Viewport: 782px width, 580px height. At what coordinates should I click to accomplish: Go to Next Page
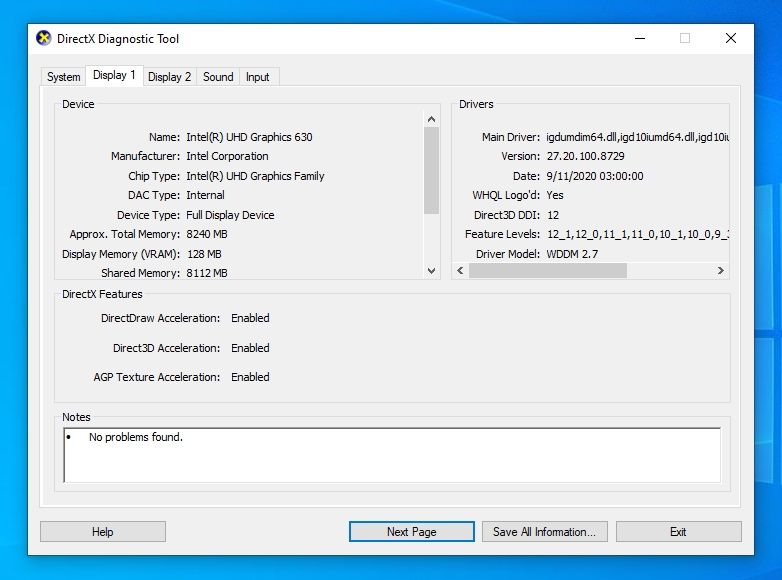click(411, 532)
